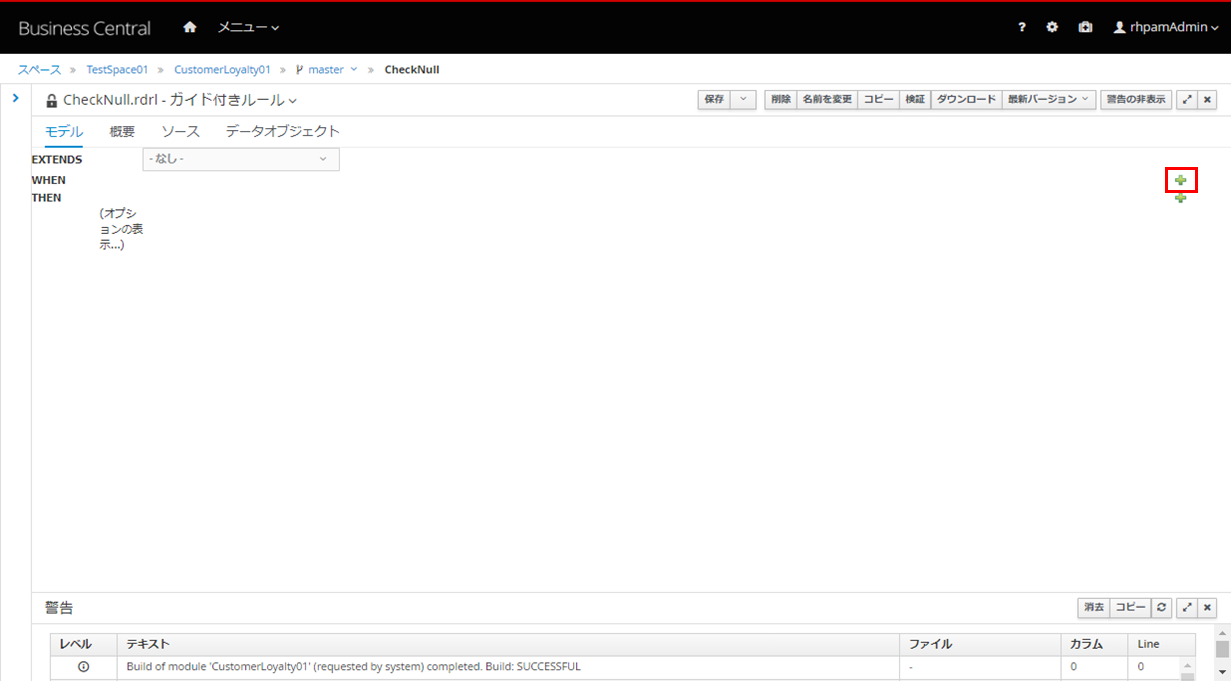Click the Line column header
The image size is (1231, 681).
[x=1161, y=644]
